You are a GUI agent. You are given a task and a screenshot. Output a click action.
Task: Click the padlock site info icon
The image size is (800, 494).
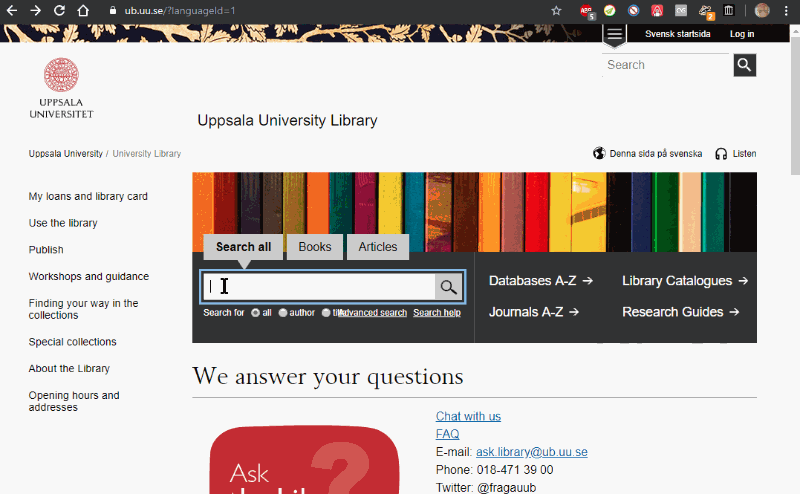113,10
